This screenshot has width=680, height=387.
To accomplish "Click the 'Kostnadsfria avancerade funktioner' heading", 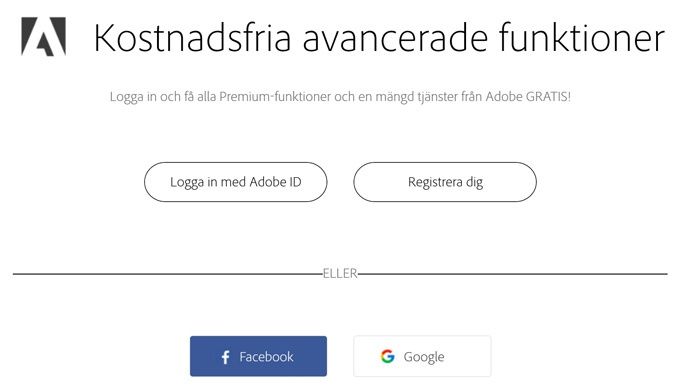I will (x=379, y=38).
